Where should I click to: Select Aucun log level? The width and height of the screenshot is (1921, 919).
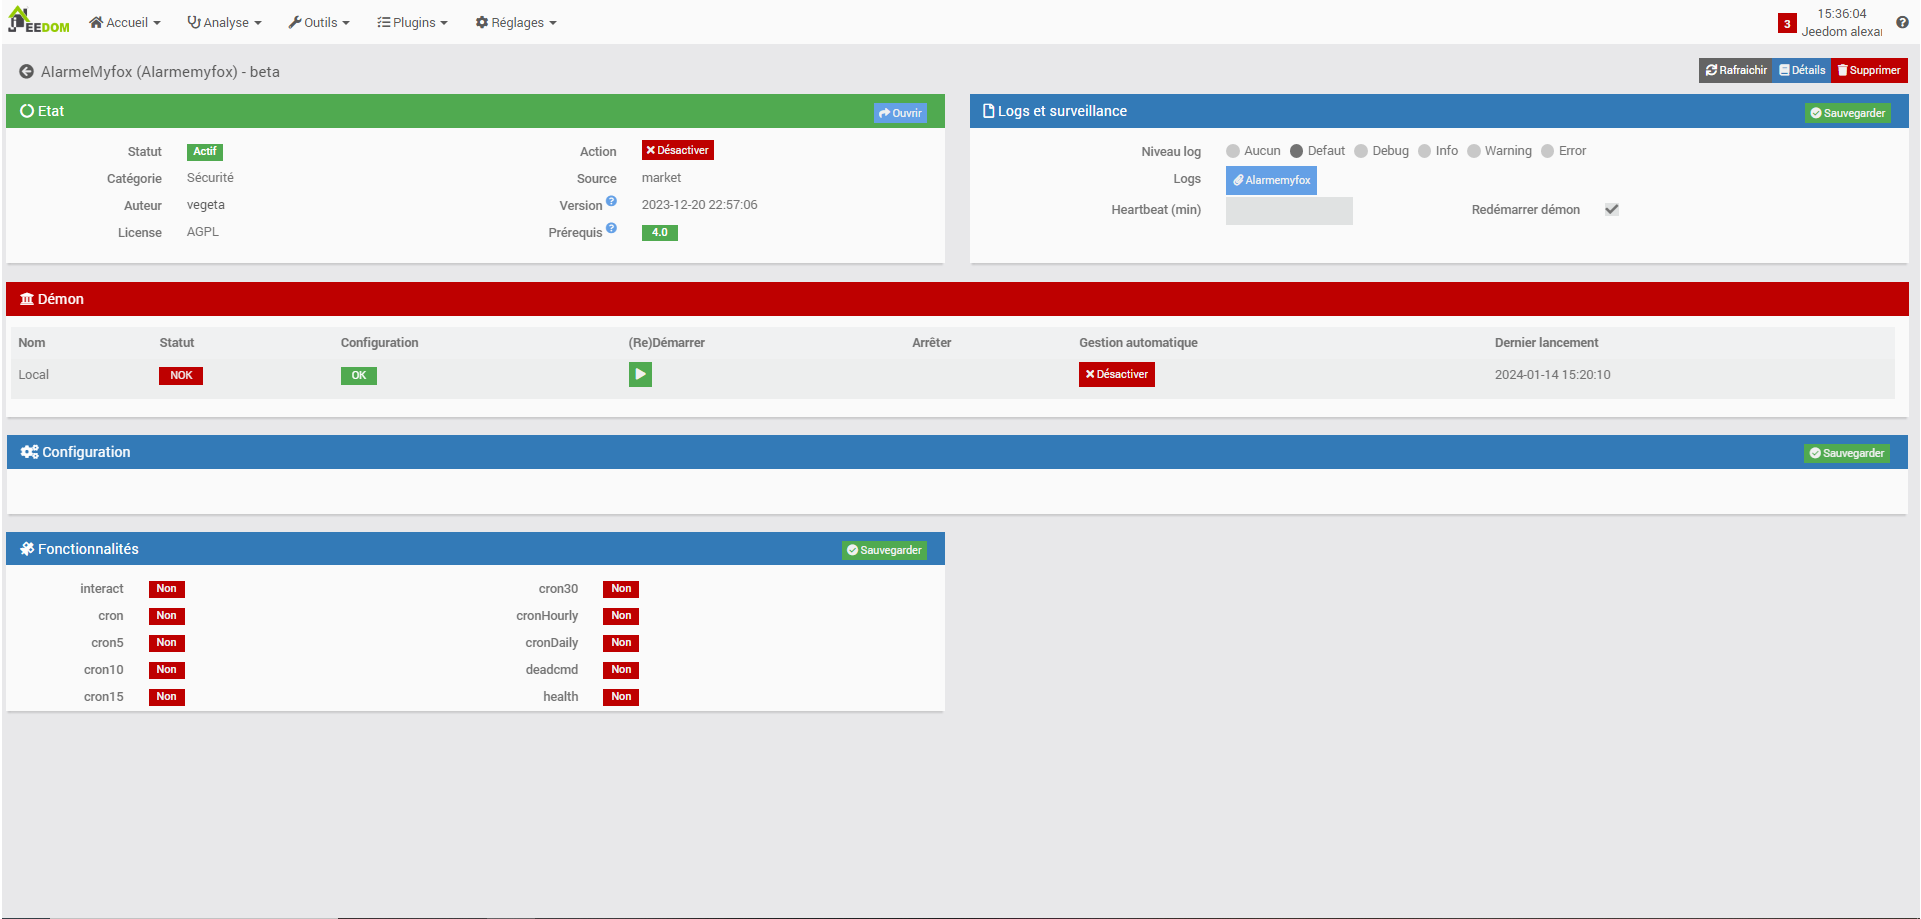(x=1233, y=151)
